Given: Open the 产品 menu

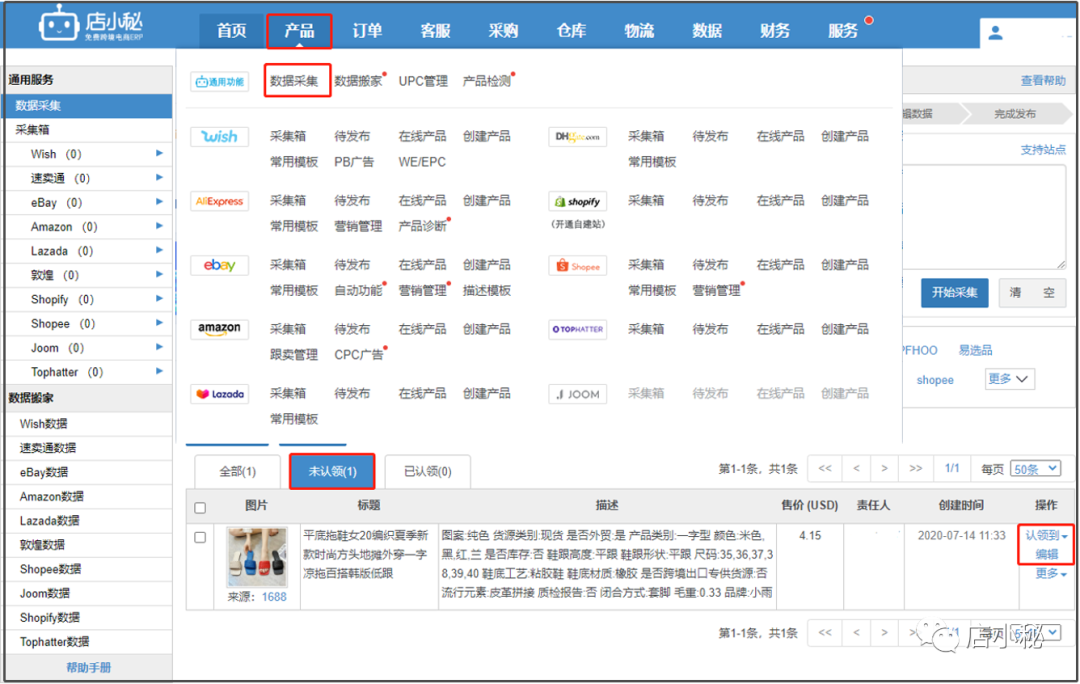Looking at the screenshot, I should [x=298, y=31].
